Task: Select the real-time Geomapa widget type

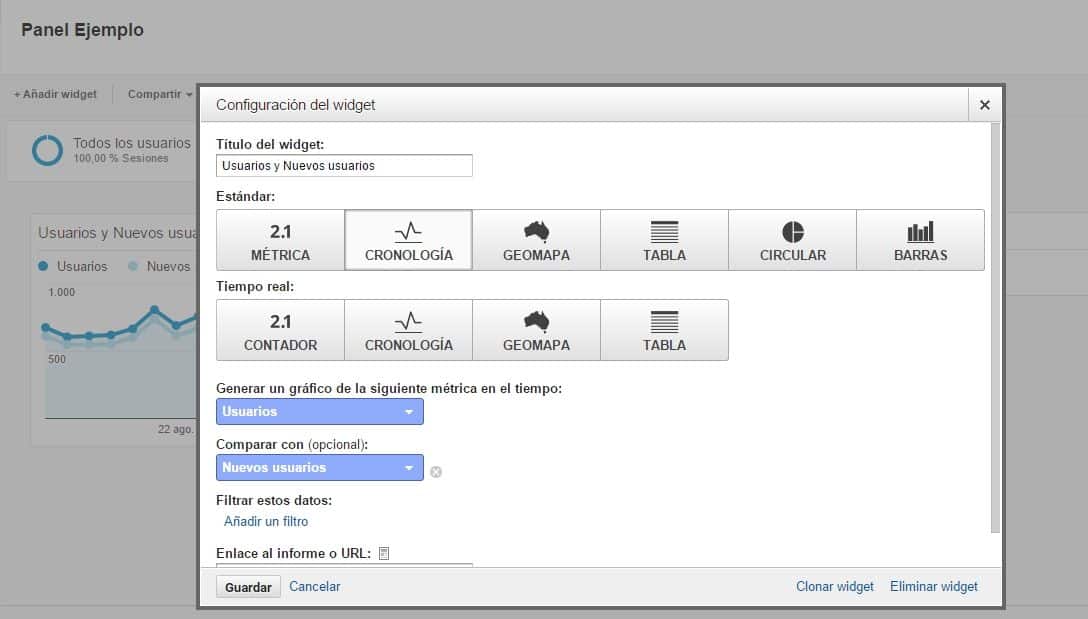Action: click(536, 330)
